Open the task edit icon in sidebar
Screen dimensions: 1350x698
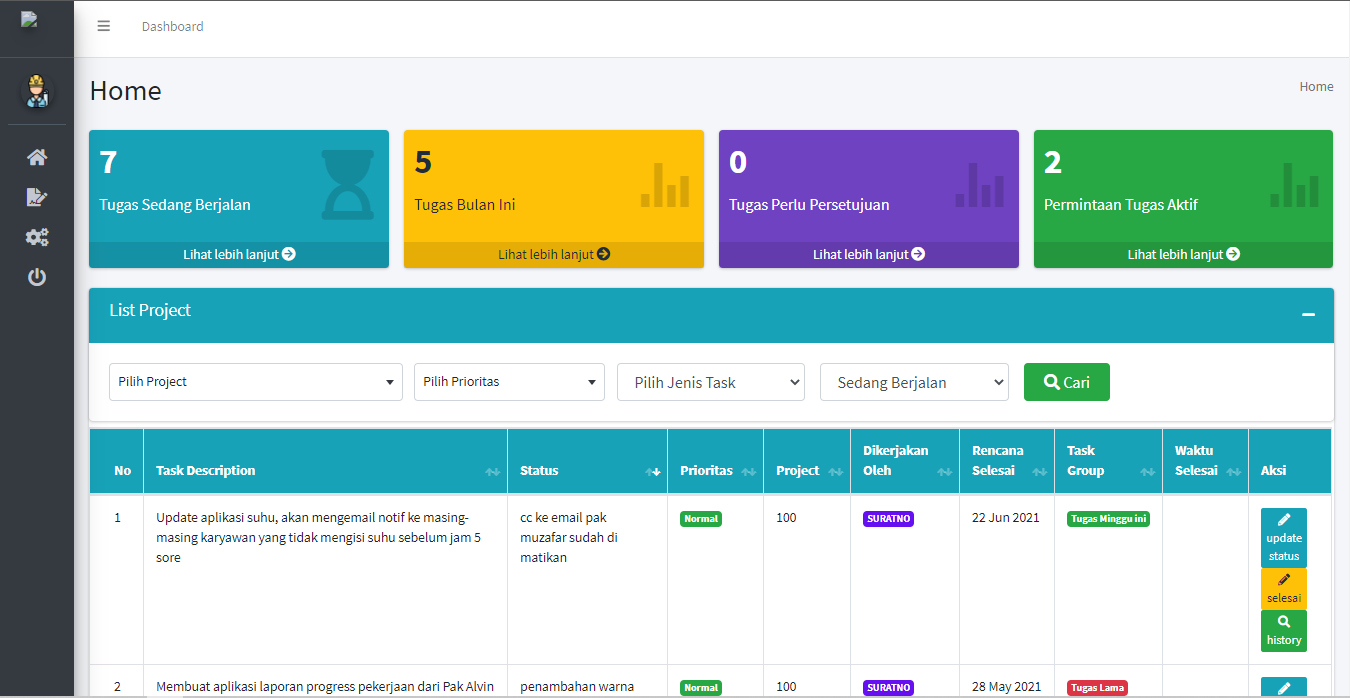pos(37,197)
